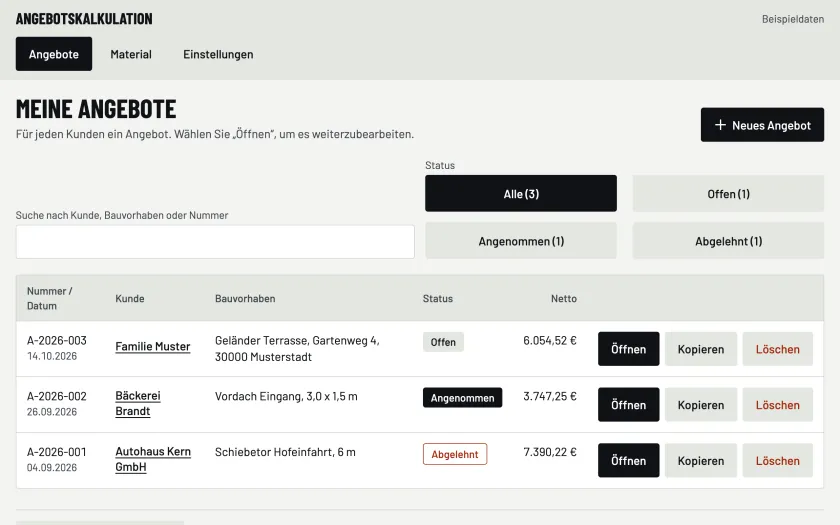Click the Schiebetor Hofeinfahrt project description
Image resolution: width=840 pixels, height=525 pixels.
click(x=285, y=452)
